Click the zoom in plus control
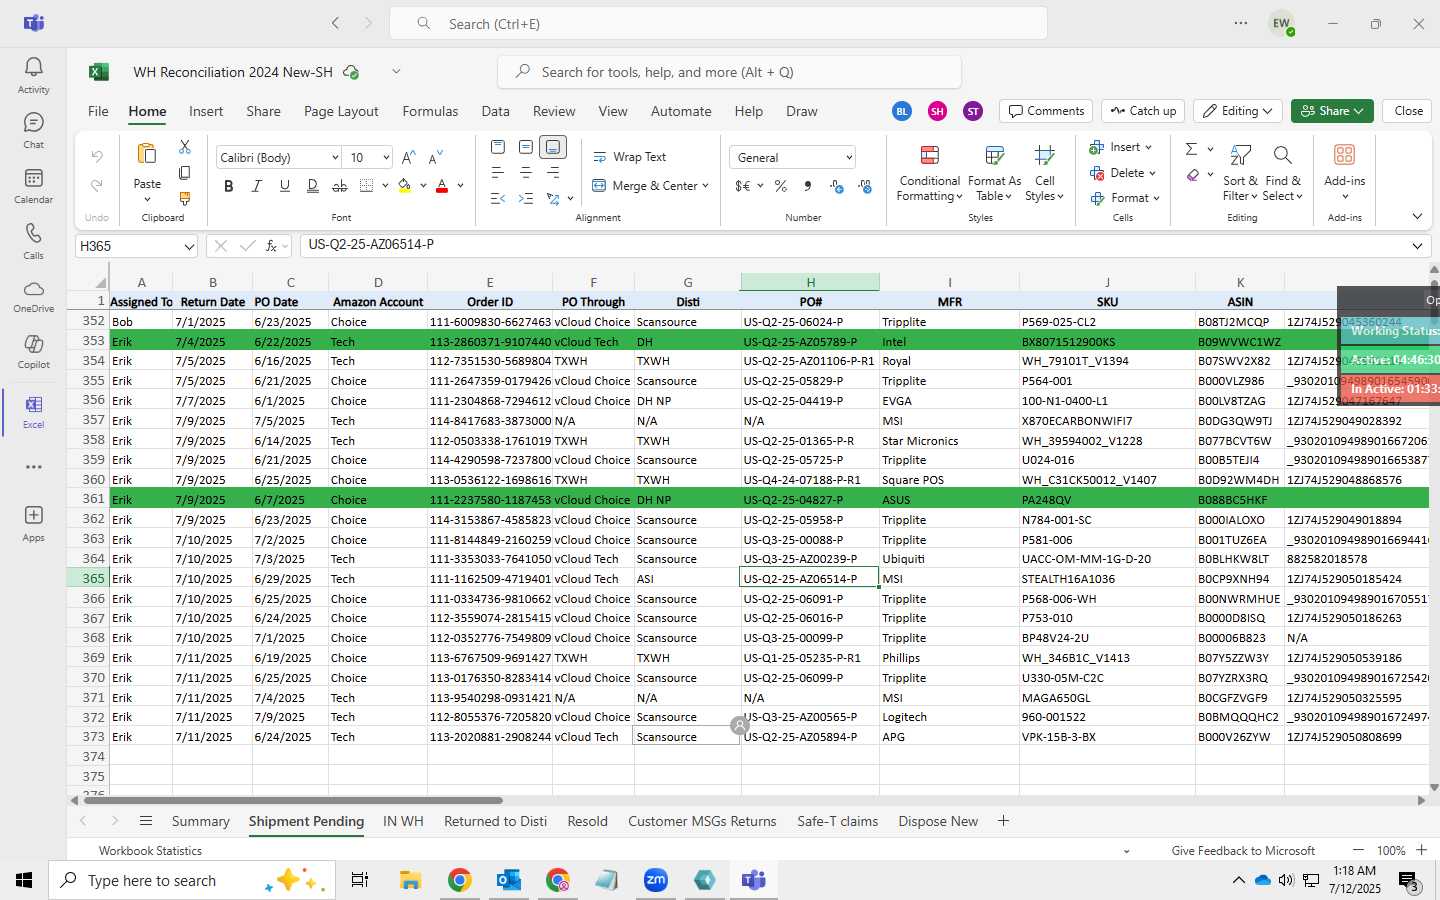Screen dimensions: 1440x900 1421,850
